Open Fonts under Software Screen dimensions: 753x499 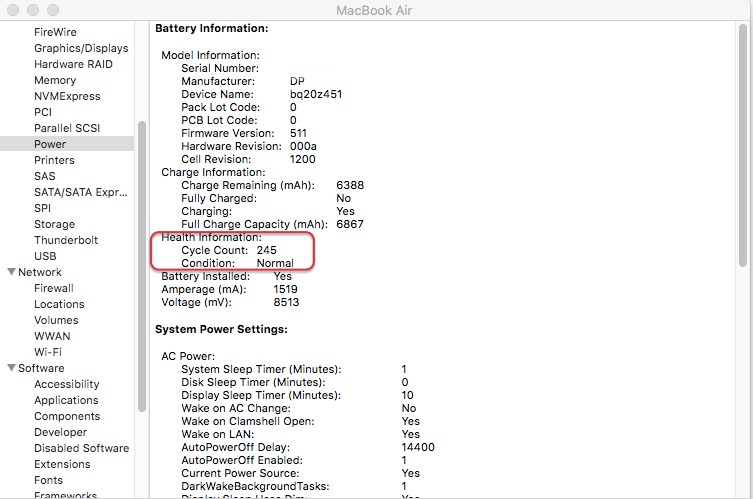pyautogui.click(x=49, y=480)
